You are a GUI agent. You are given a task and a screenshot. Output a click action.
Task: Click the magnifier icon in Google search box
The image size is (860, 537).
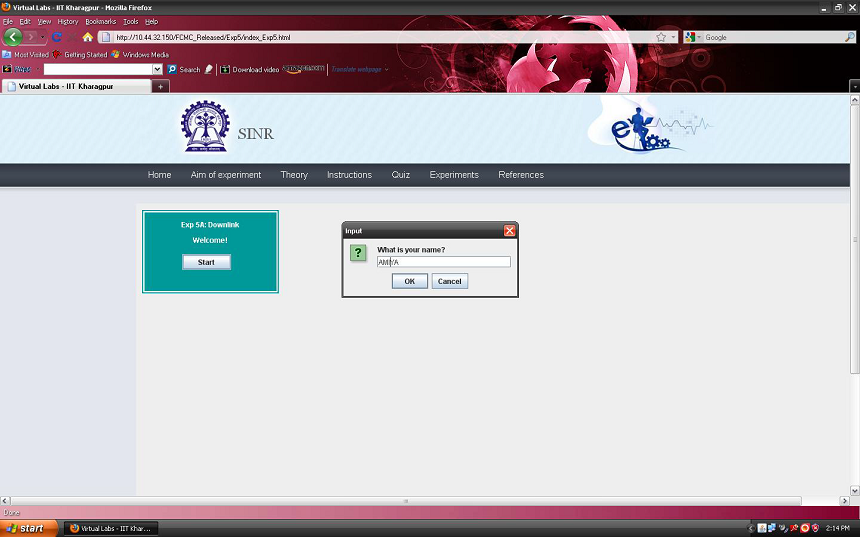(849, 37)
